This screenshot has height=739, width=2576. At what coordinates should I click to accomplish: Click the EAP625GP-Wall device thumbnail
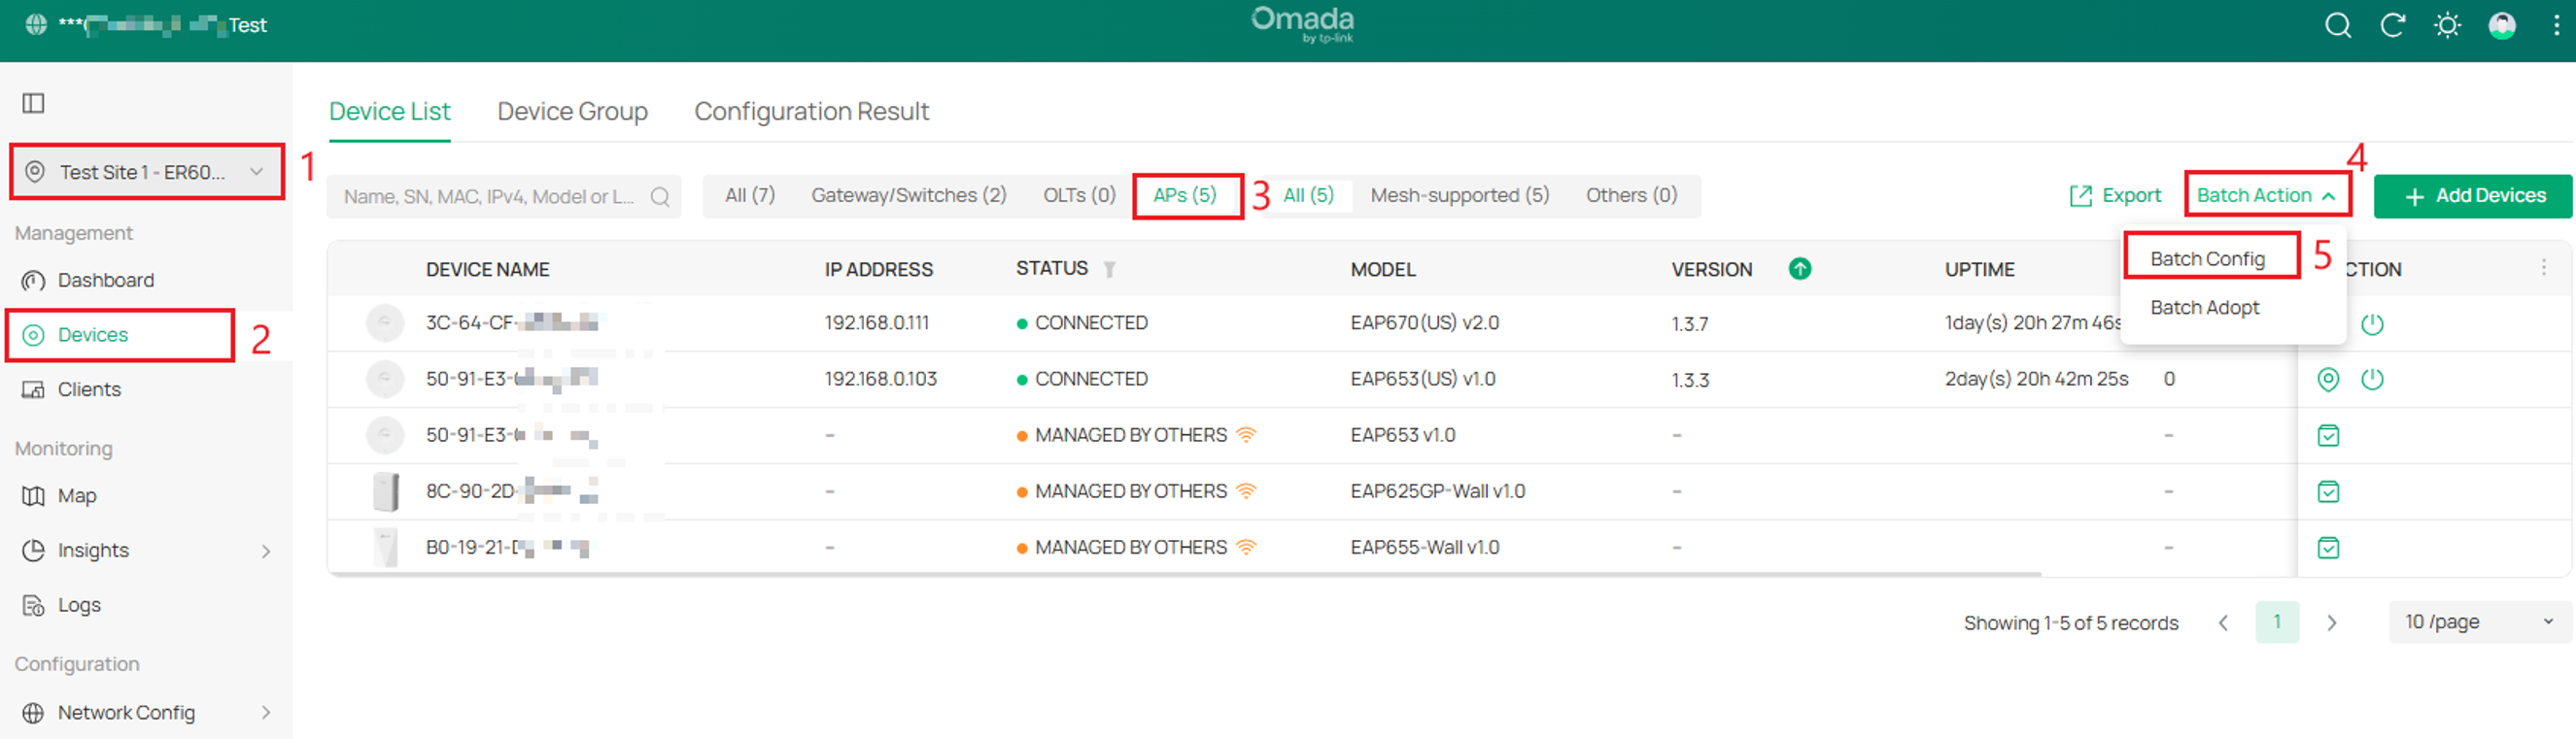[385, 492]
